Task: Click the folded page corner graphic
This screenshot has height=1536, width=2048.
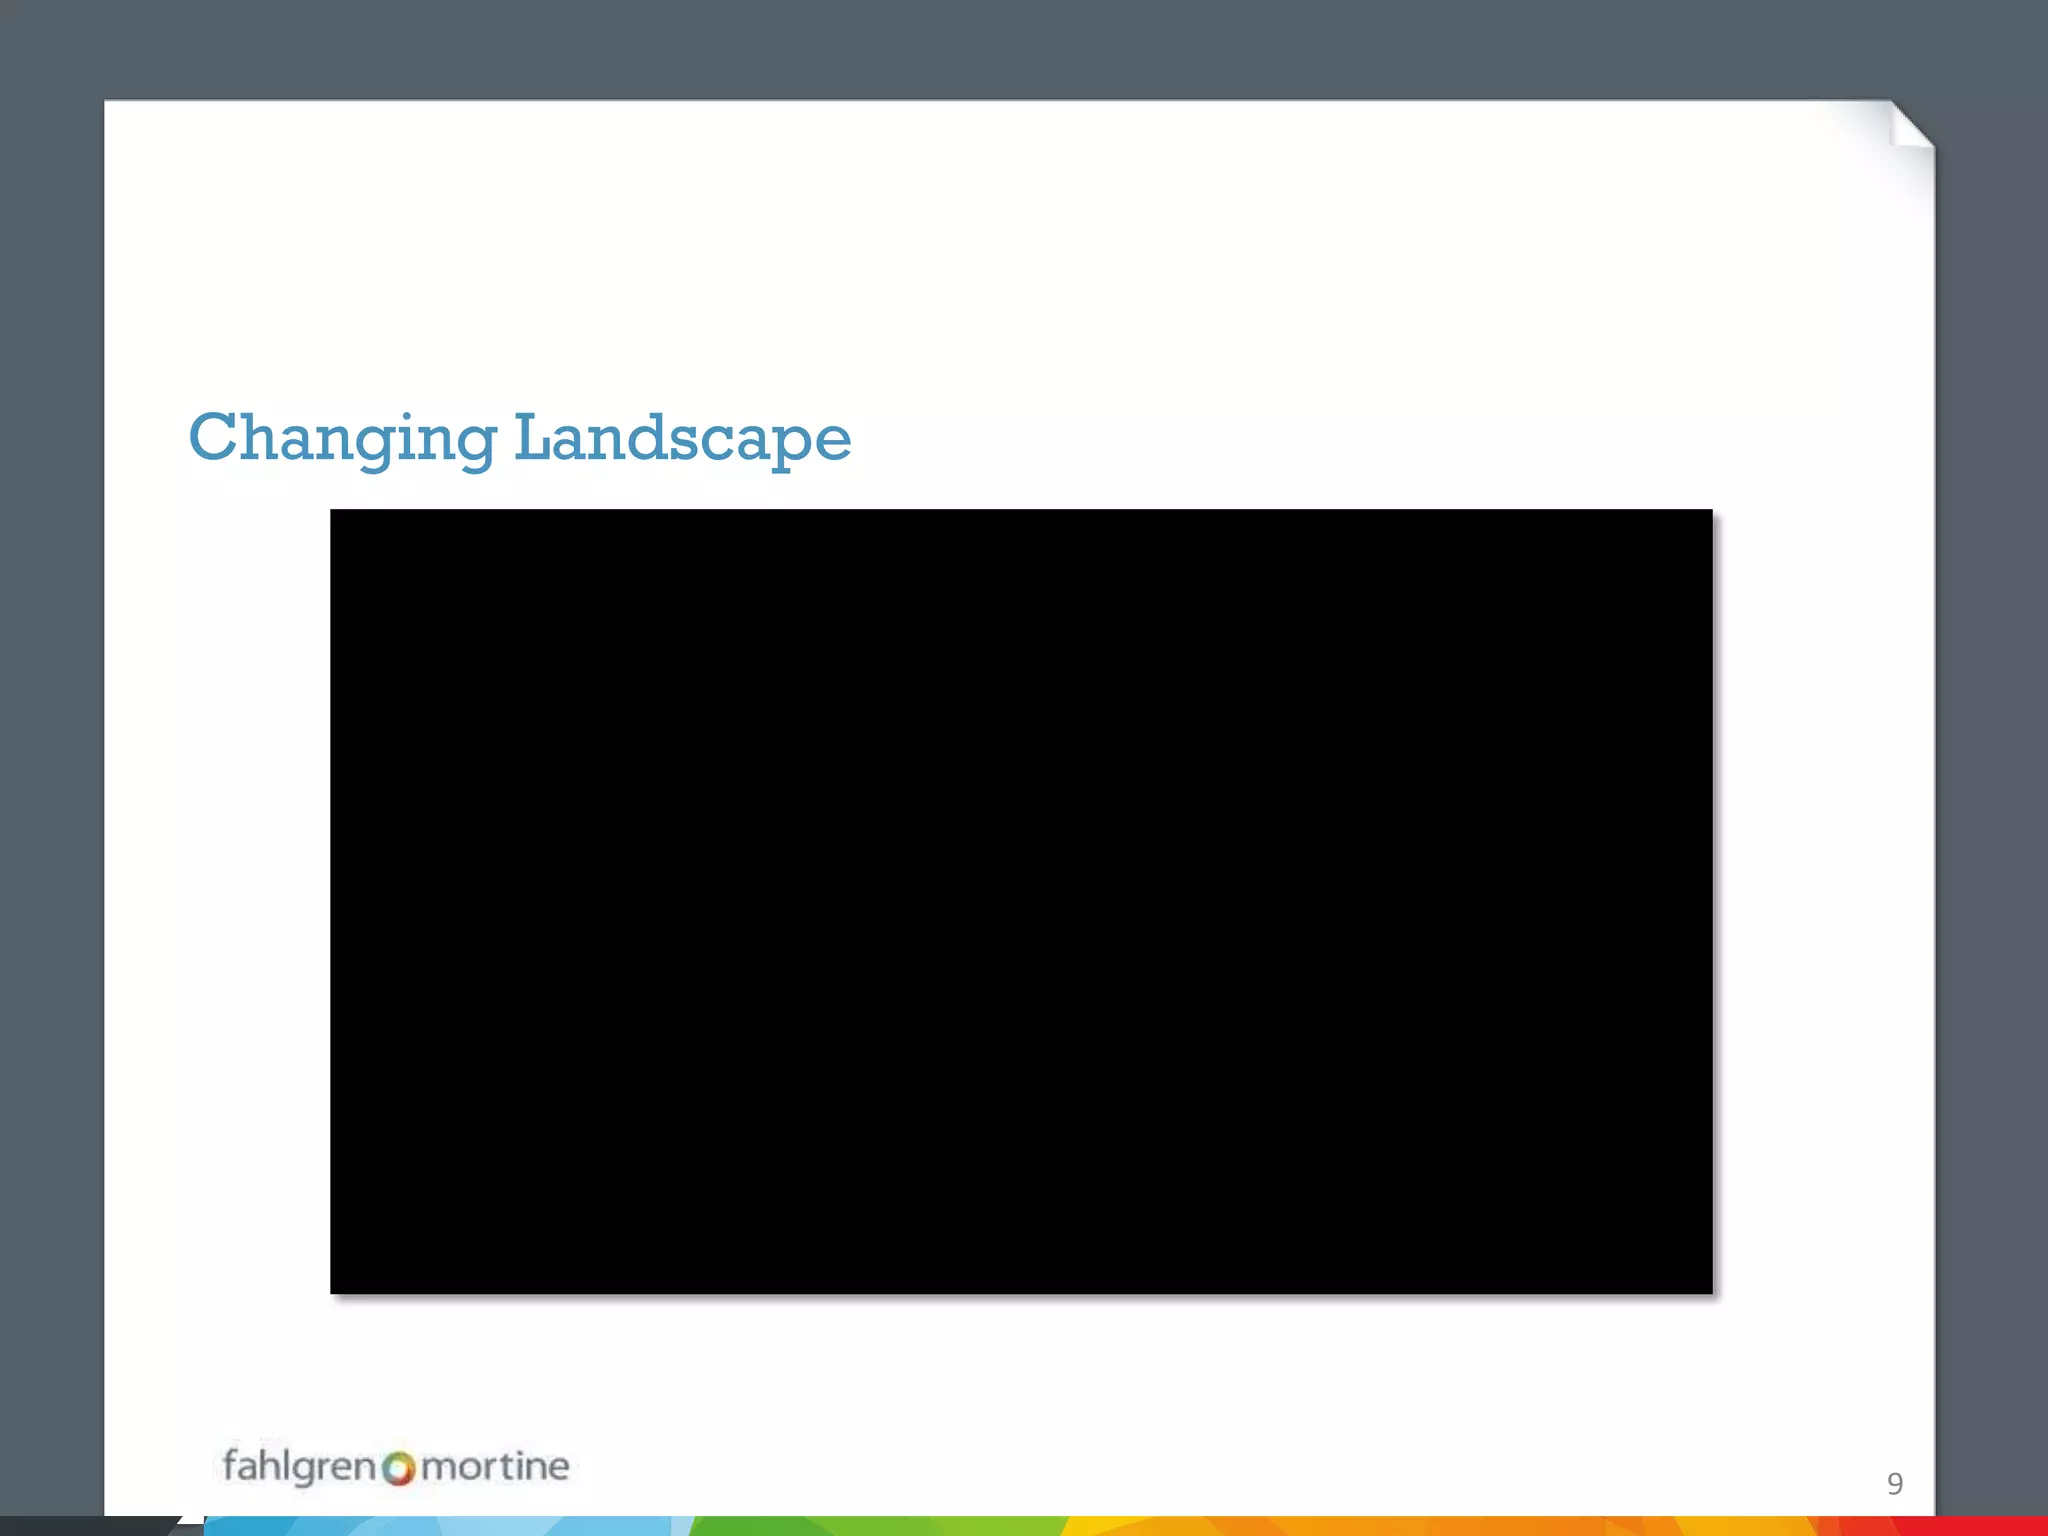Action: (x=1910, y=124)
